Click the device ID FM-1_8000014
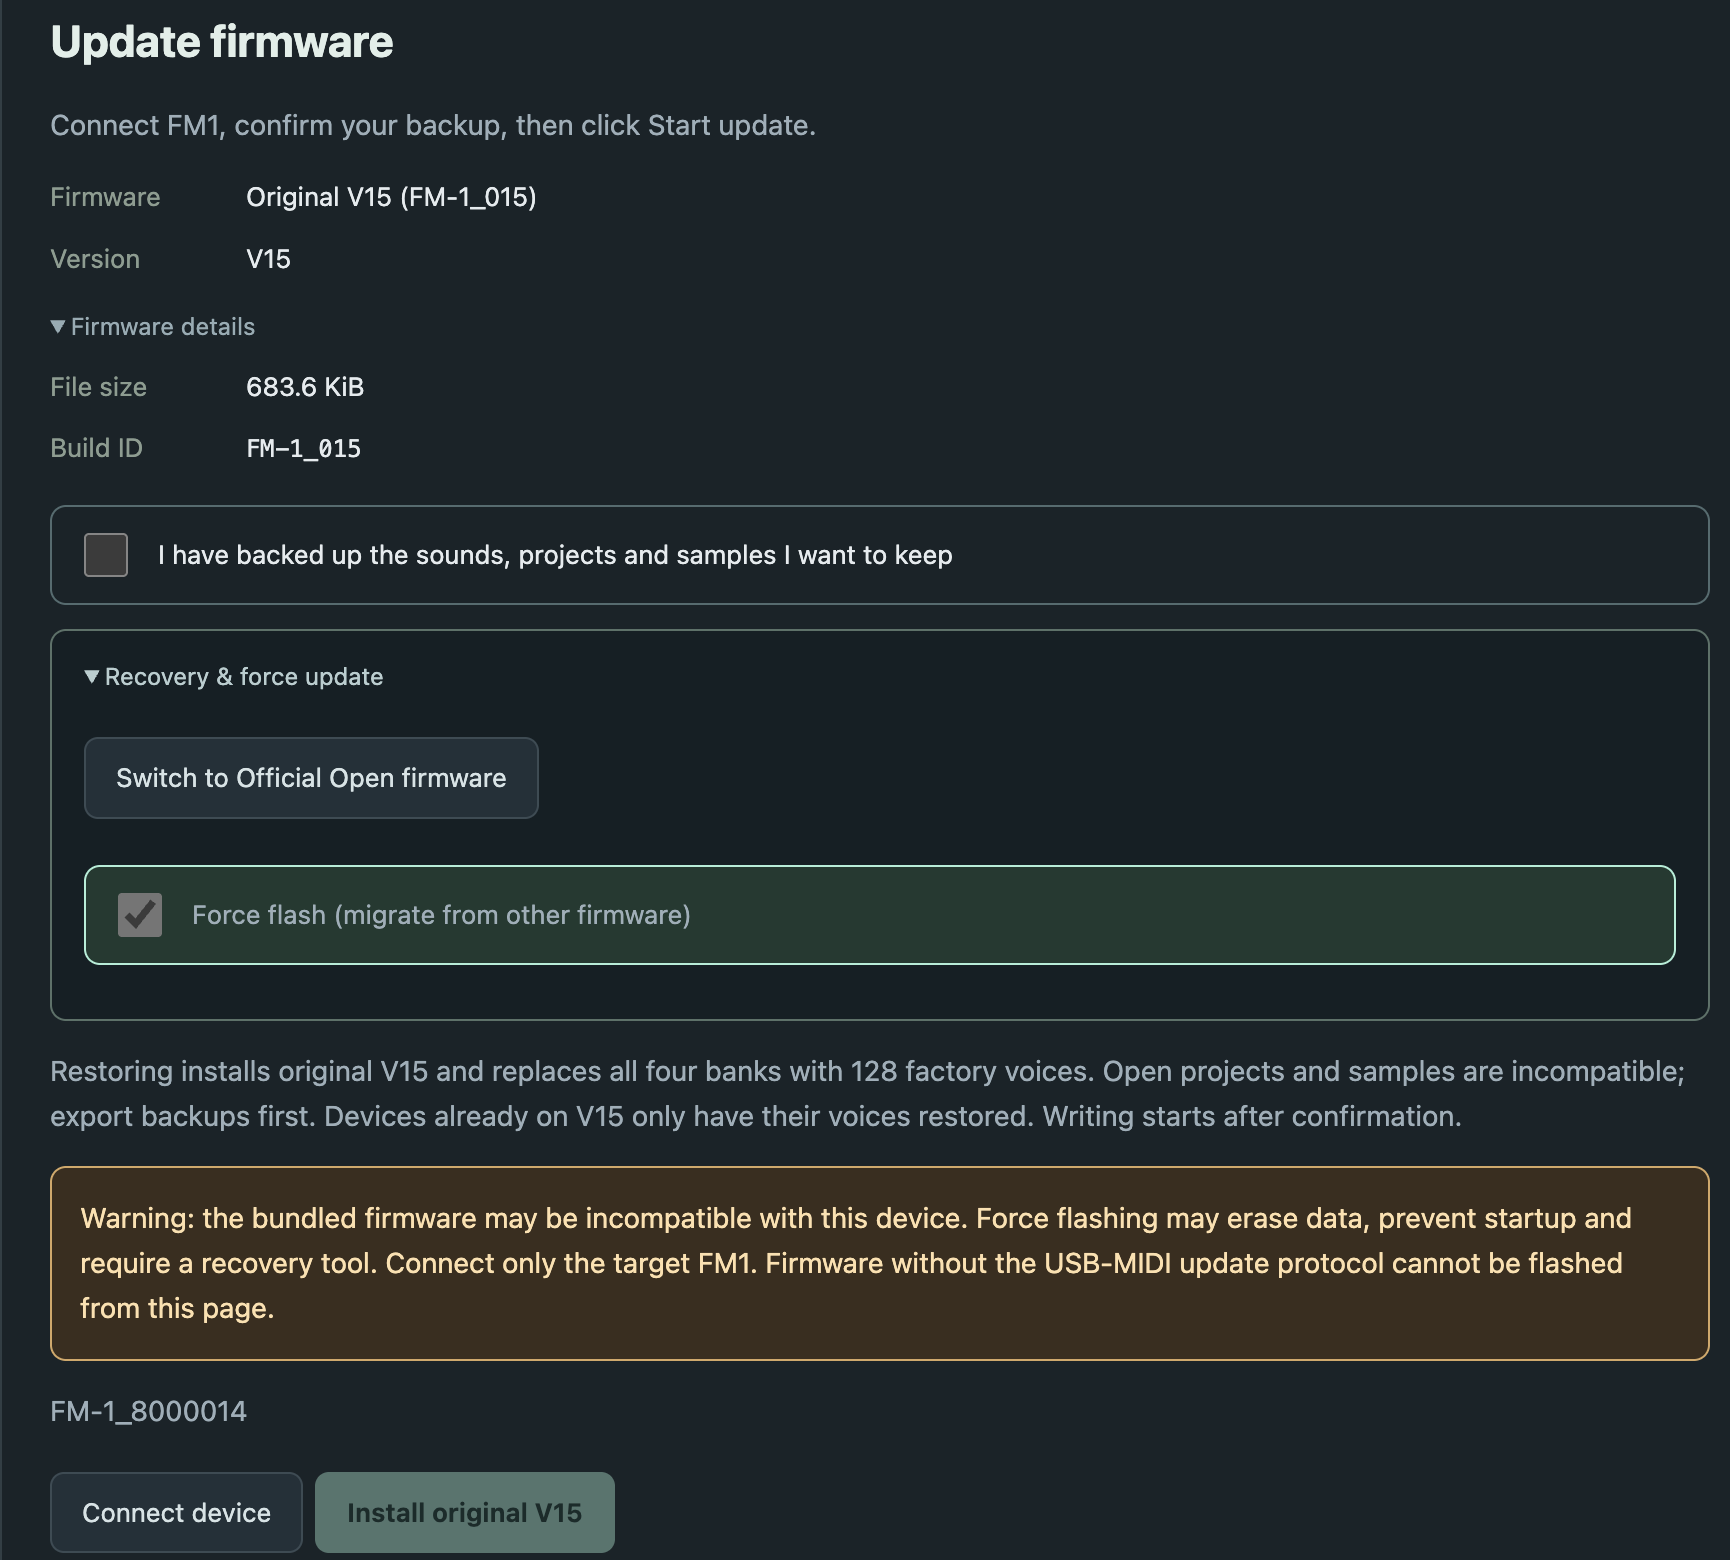Screen dimensions: 1730x1560 click(148, 1411)
